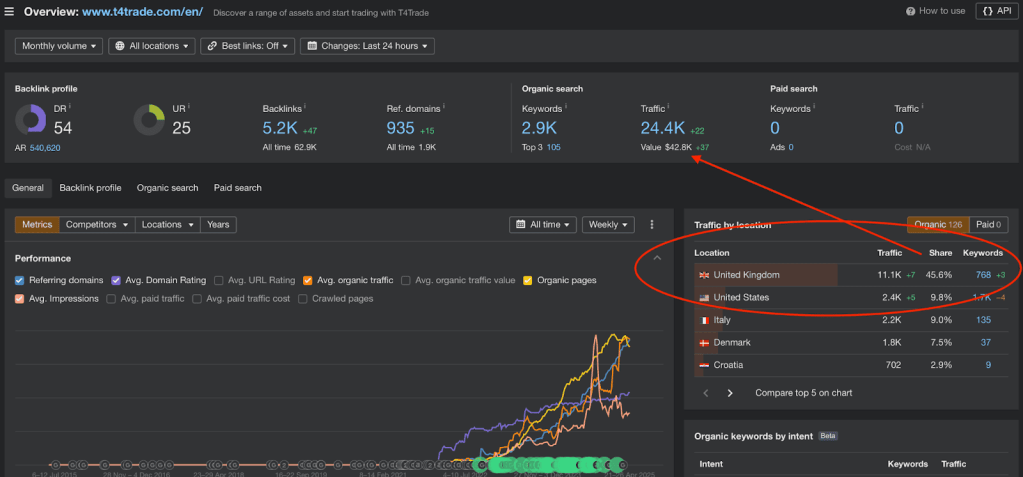Click the Backlinks 5.2K value

pos(281,128)
